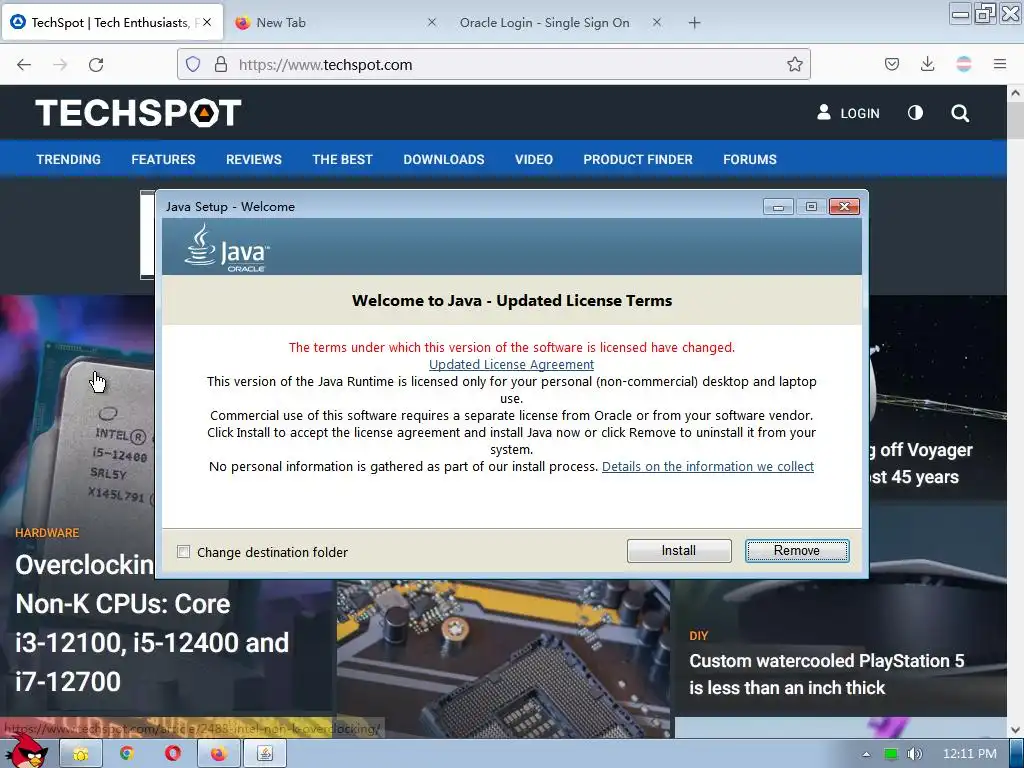Click the TechSpot logo

point(138,112)
